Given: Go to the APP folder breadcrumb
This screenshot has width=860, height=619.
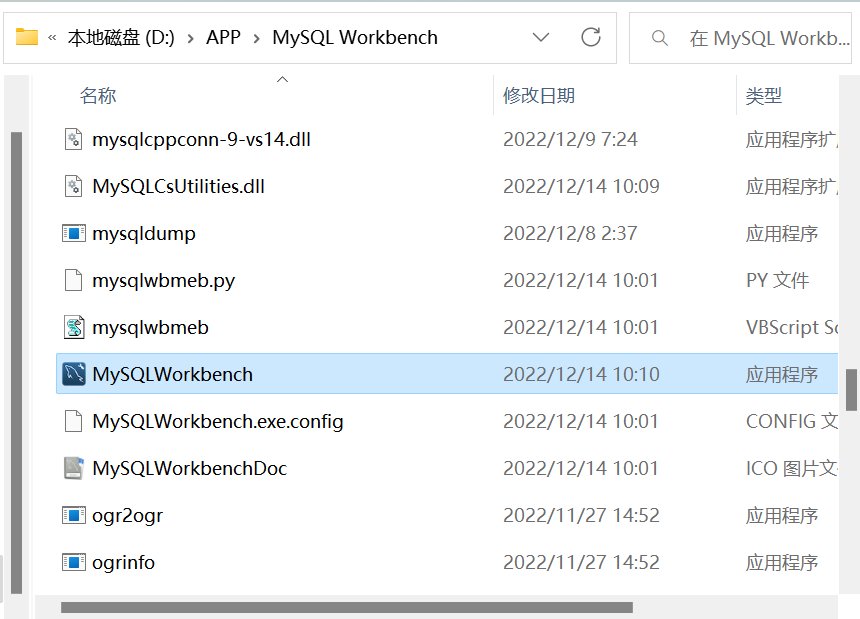Looking at the screenshot, I should 223,37.
